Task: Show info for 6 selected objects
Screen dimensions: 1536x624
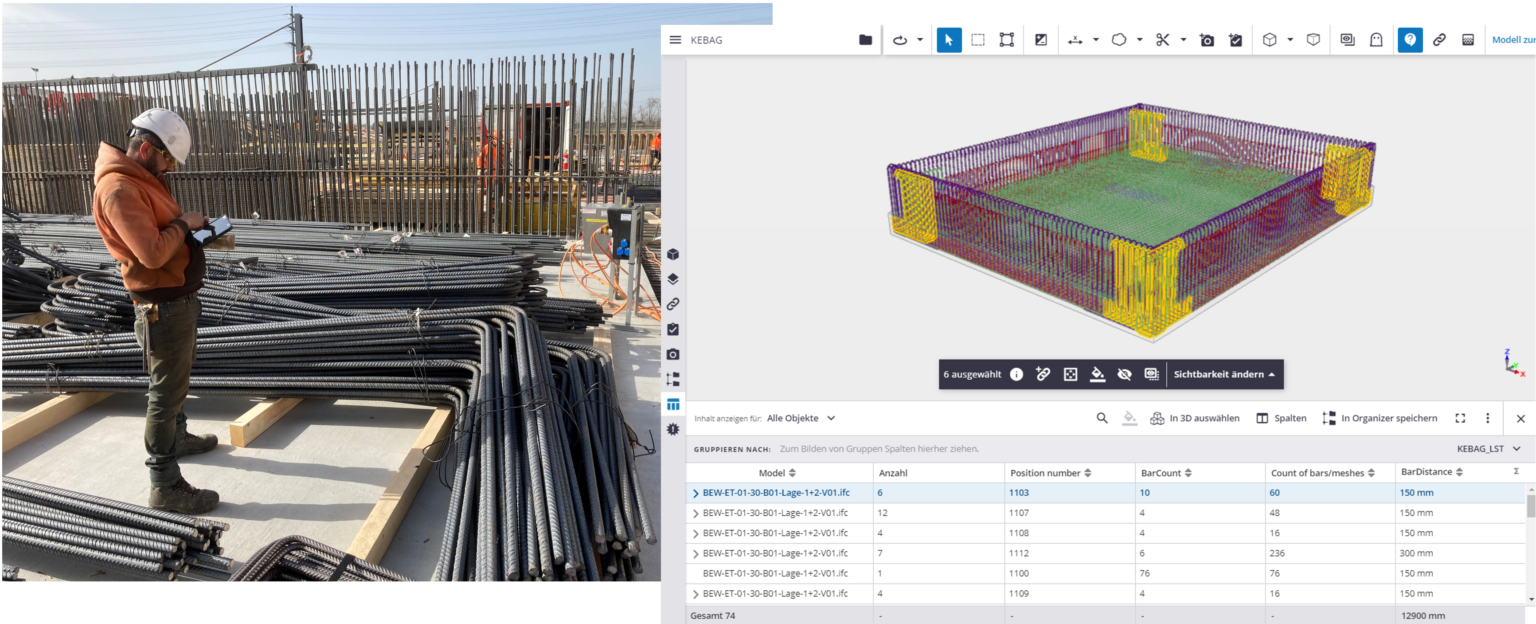Action: [x=1016, y=374]
